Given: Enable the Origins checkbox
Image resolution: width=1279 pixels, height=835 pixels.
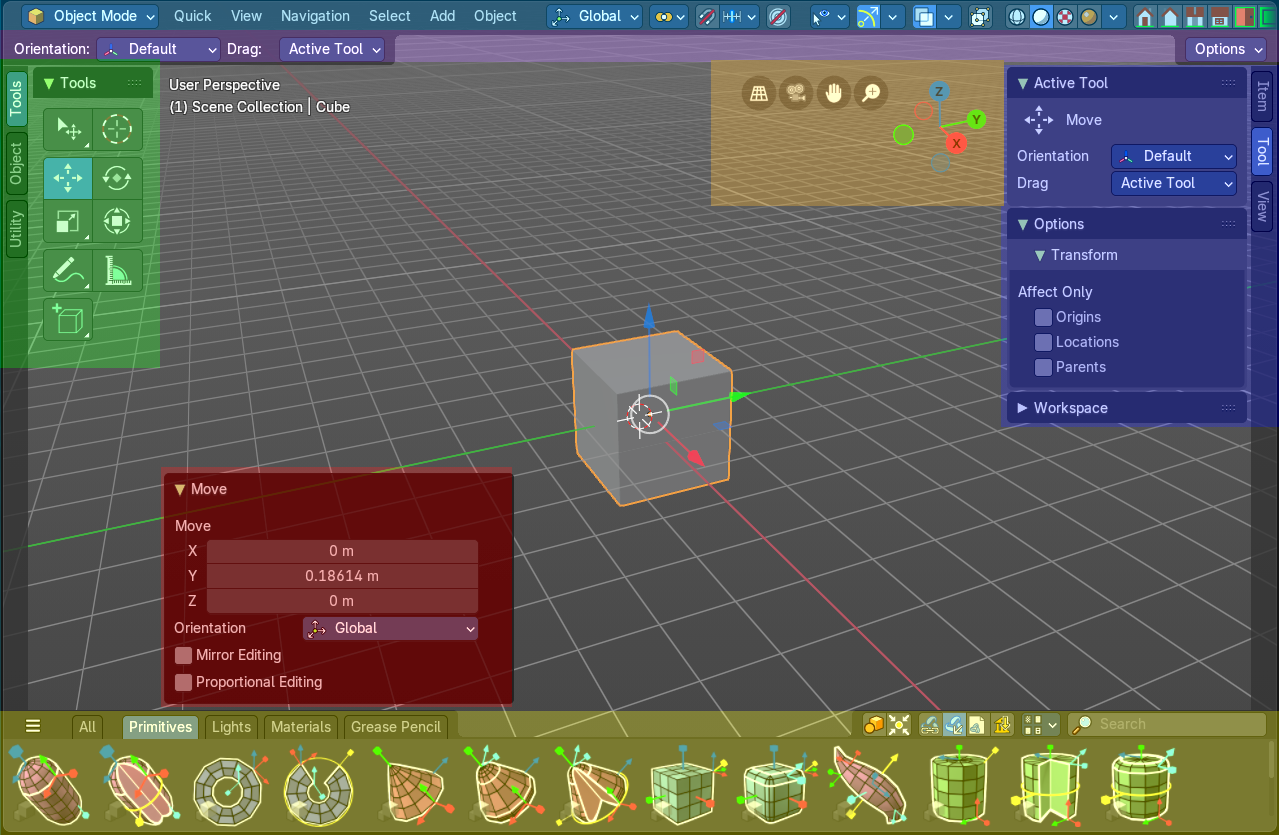Looking at the screenshot, I should [x=1043, y=317].
